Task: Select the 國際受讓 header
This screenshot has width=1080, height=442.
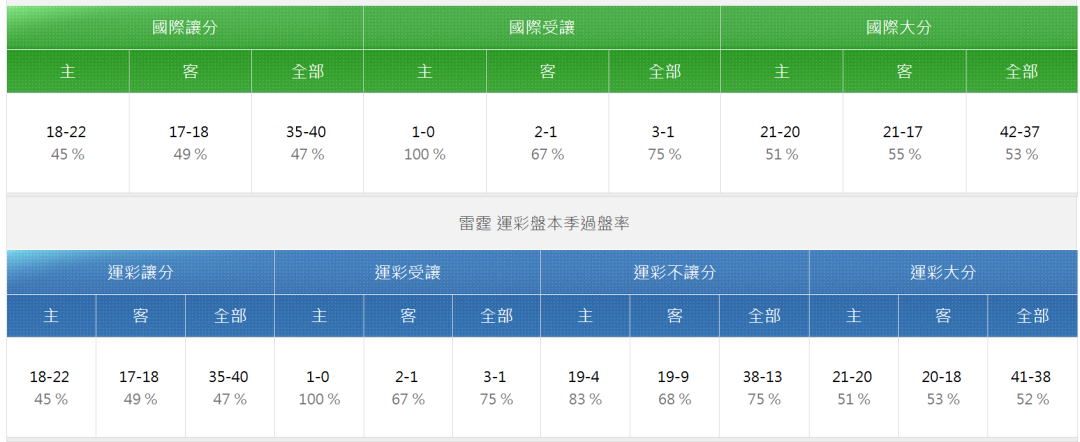Action: click(x=542, y=27)
